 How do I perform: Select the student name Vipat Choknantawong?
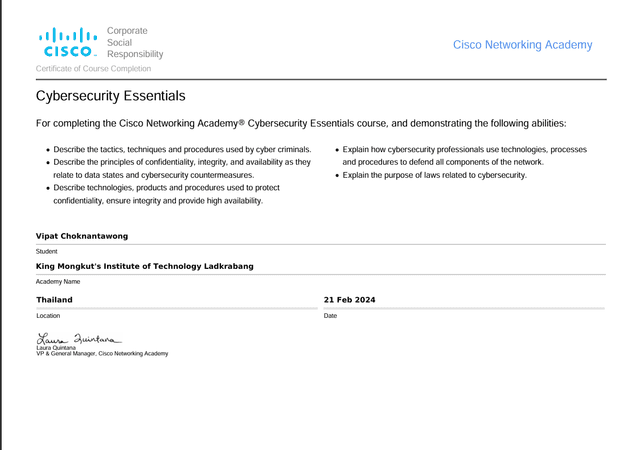pyautogui.click(x=82, y=236)
